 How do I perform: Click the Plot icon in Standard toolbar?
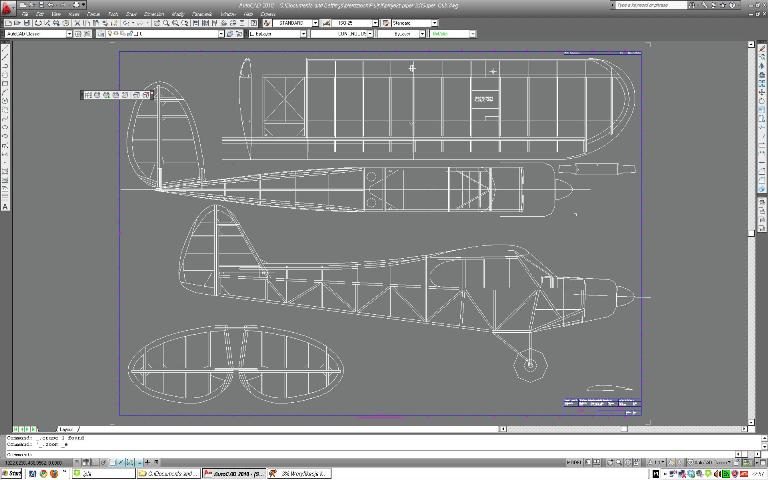click(x=38, y=23)
